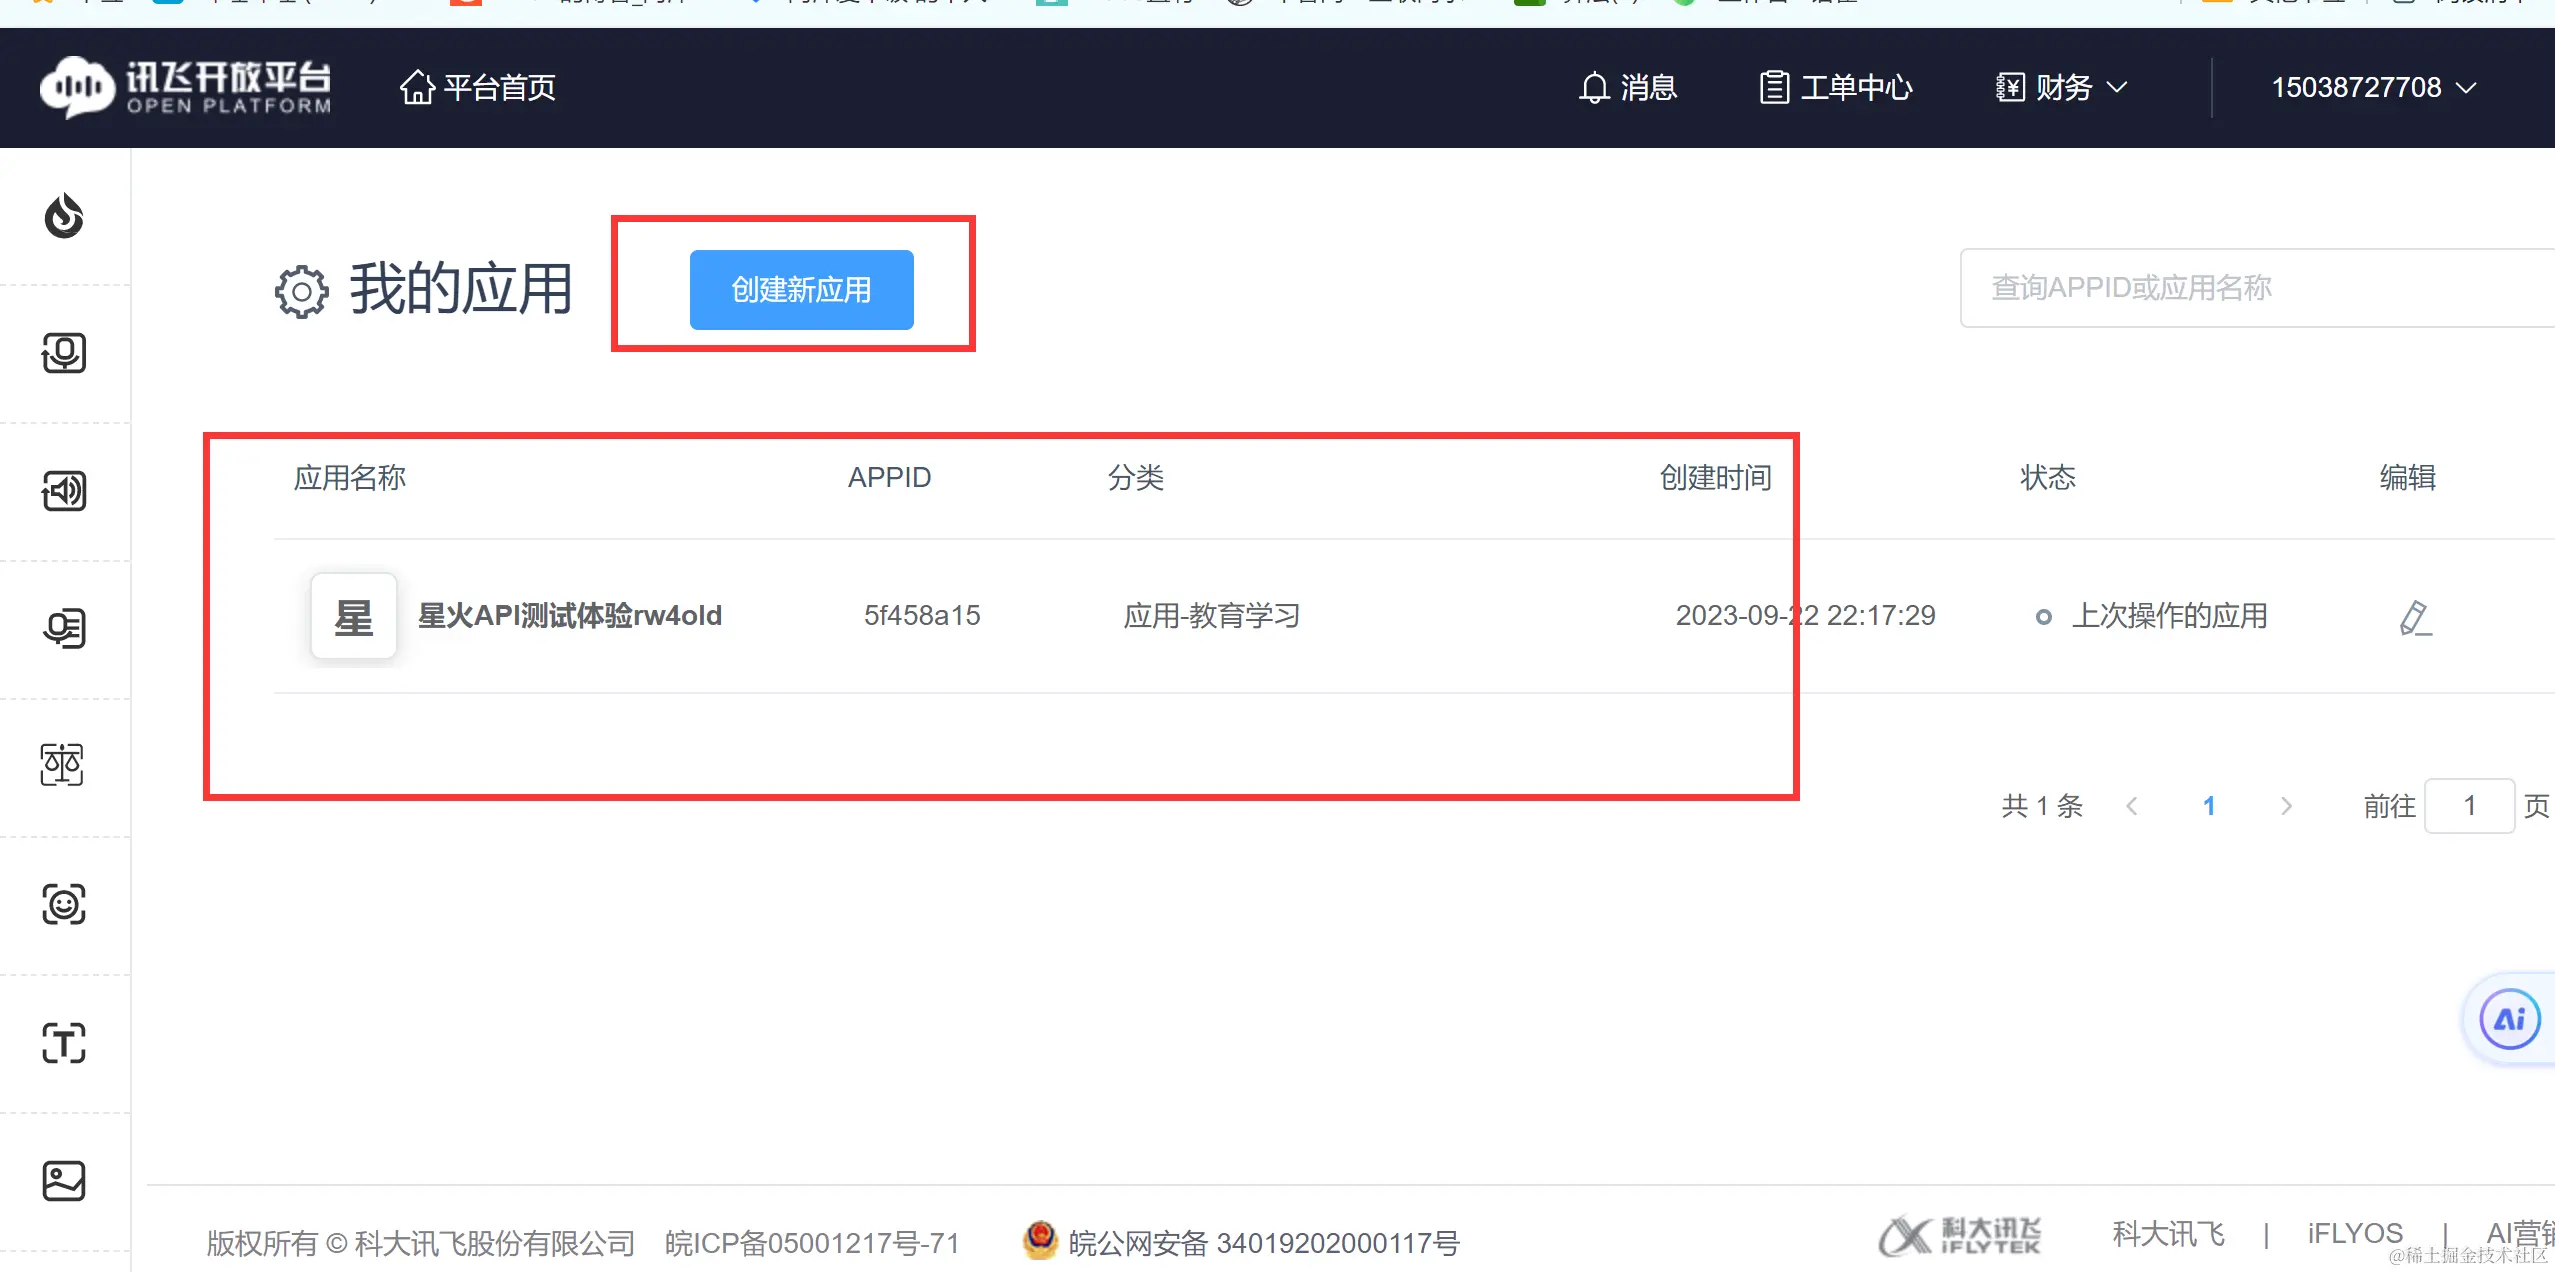Open the speech recognition microphone sidebar icon

pyautogui.click(x=64, y=353)
